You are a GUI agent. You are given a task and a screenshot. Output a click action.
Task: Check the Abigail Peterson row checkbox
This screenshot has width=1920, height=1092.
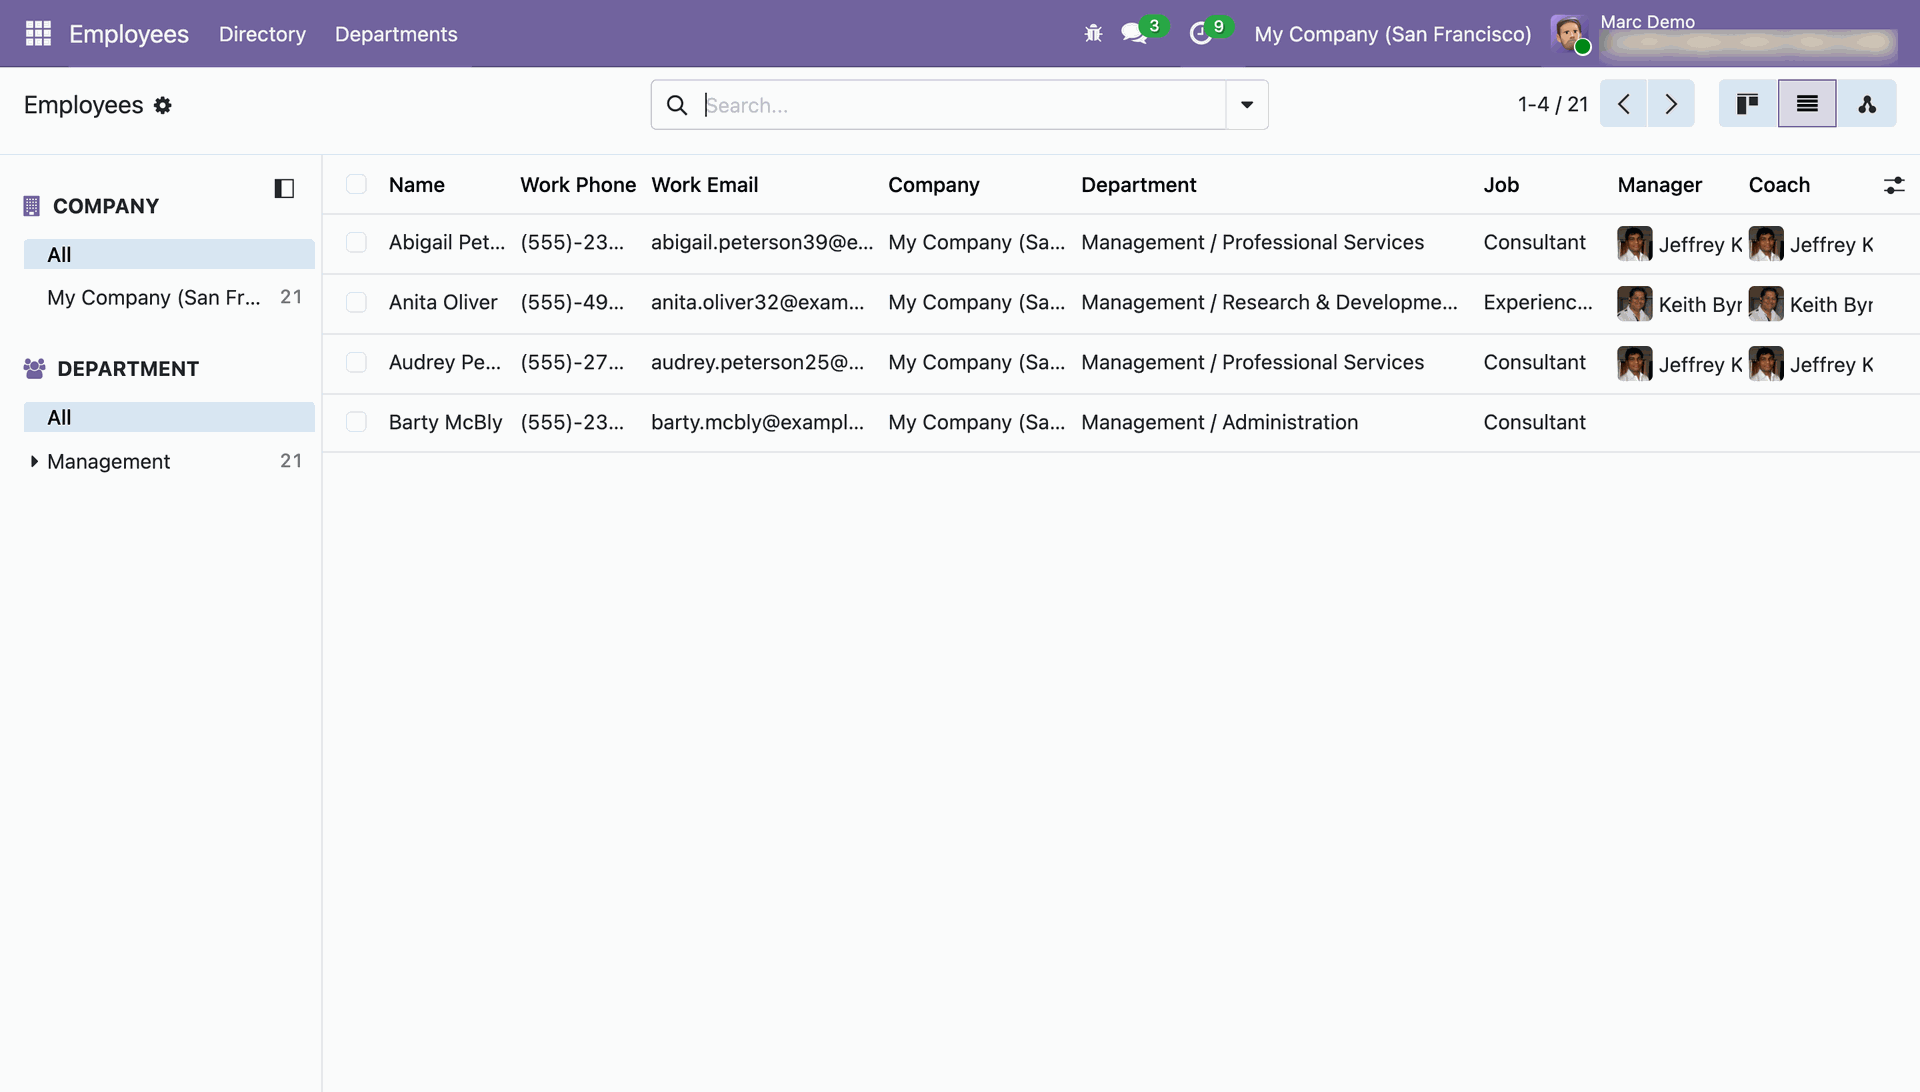pos(356,243)
